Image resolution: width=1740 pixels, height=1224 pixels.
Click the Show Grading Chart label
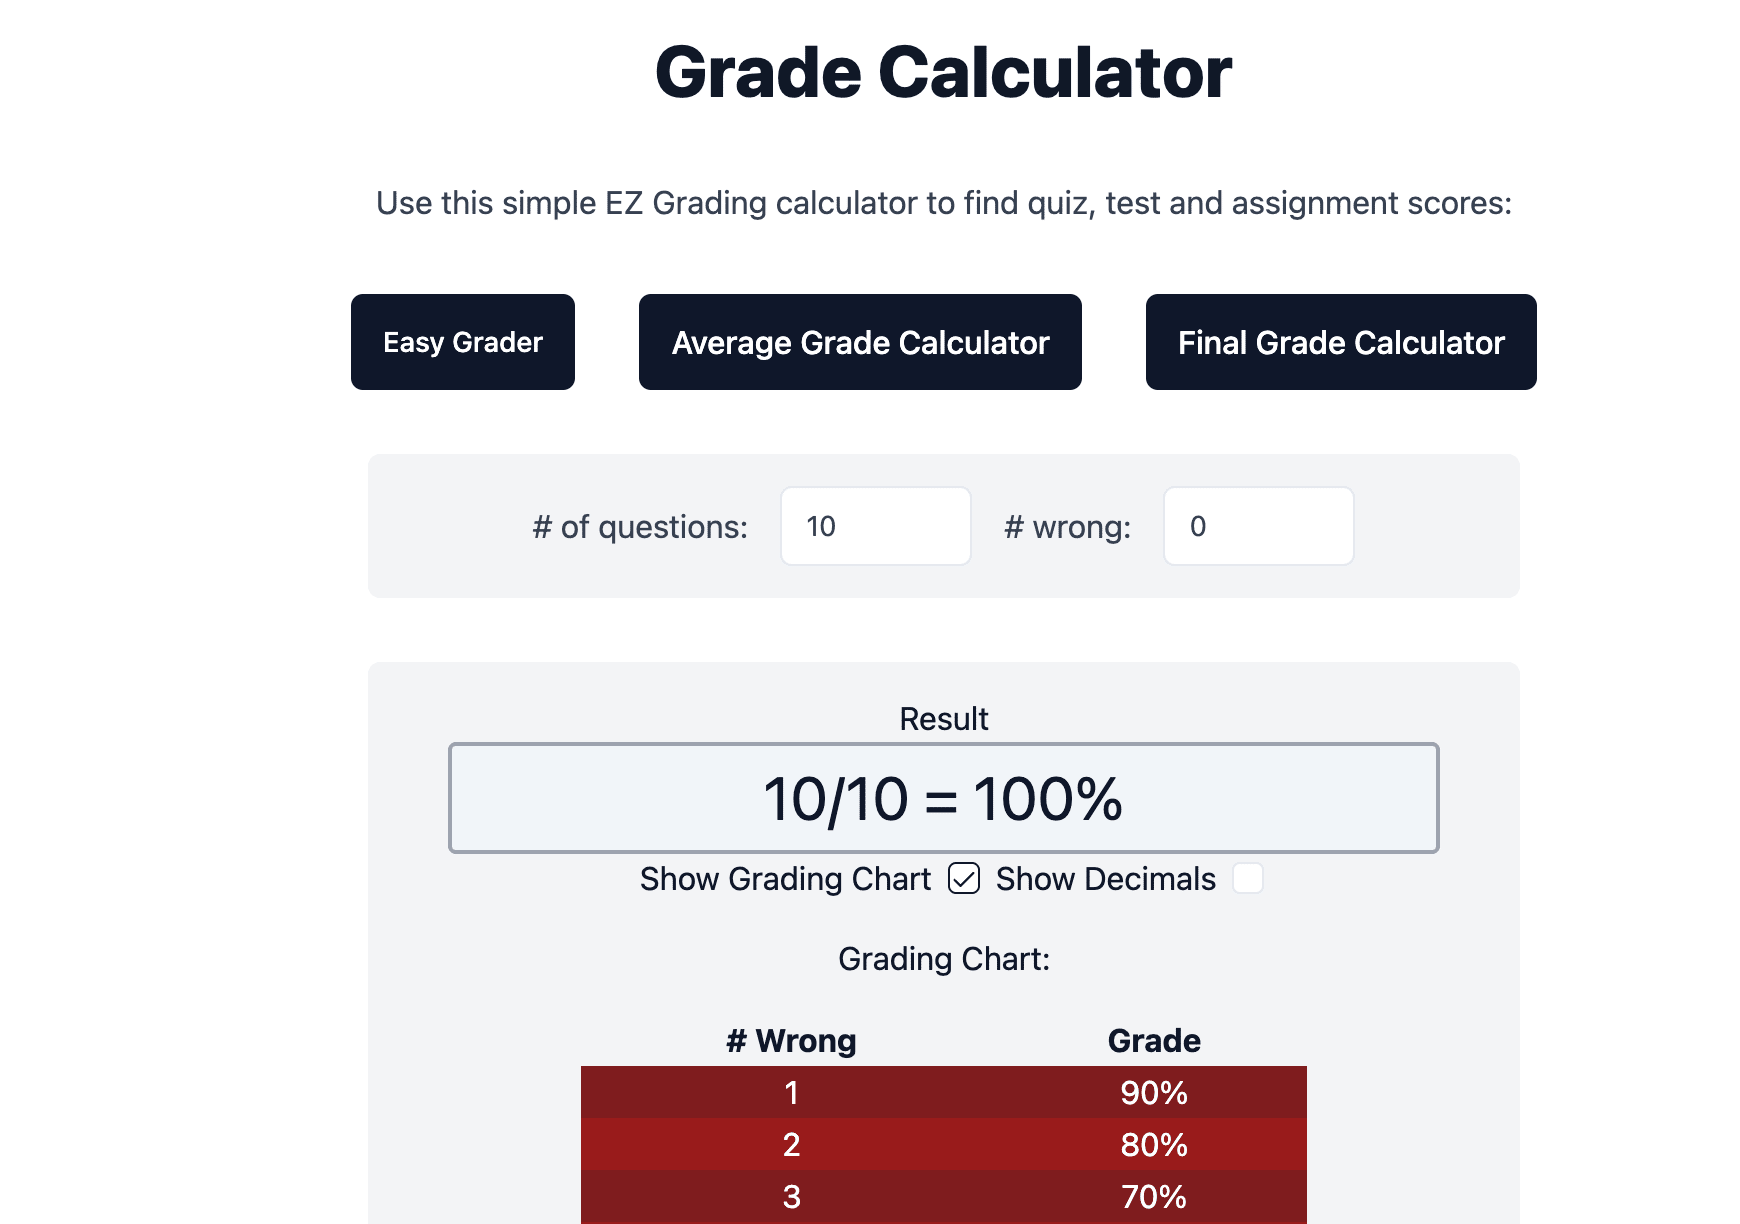pyautogui.click(x=785, y=878)
